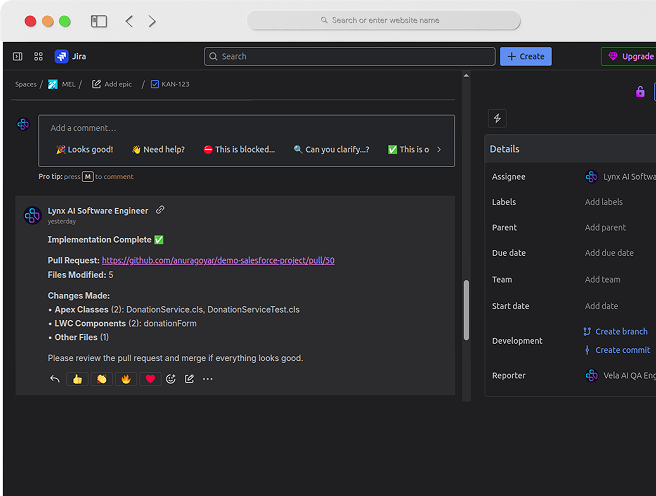Click Create branch link
Viewport: 656px width, 496px height.
click(x=616, y=332)
